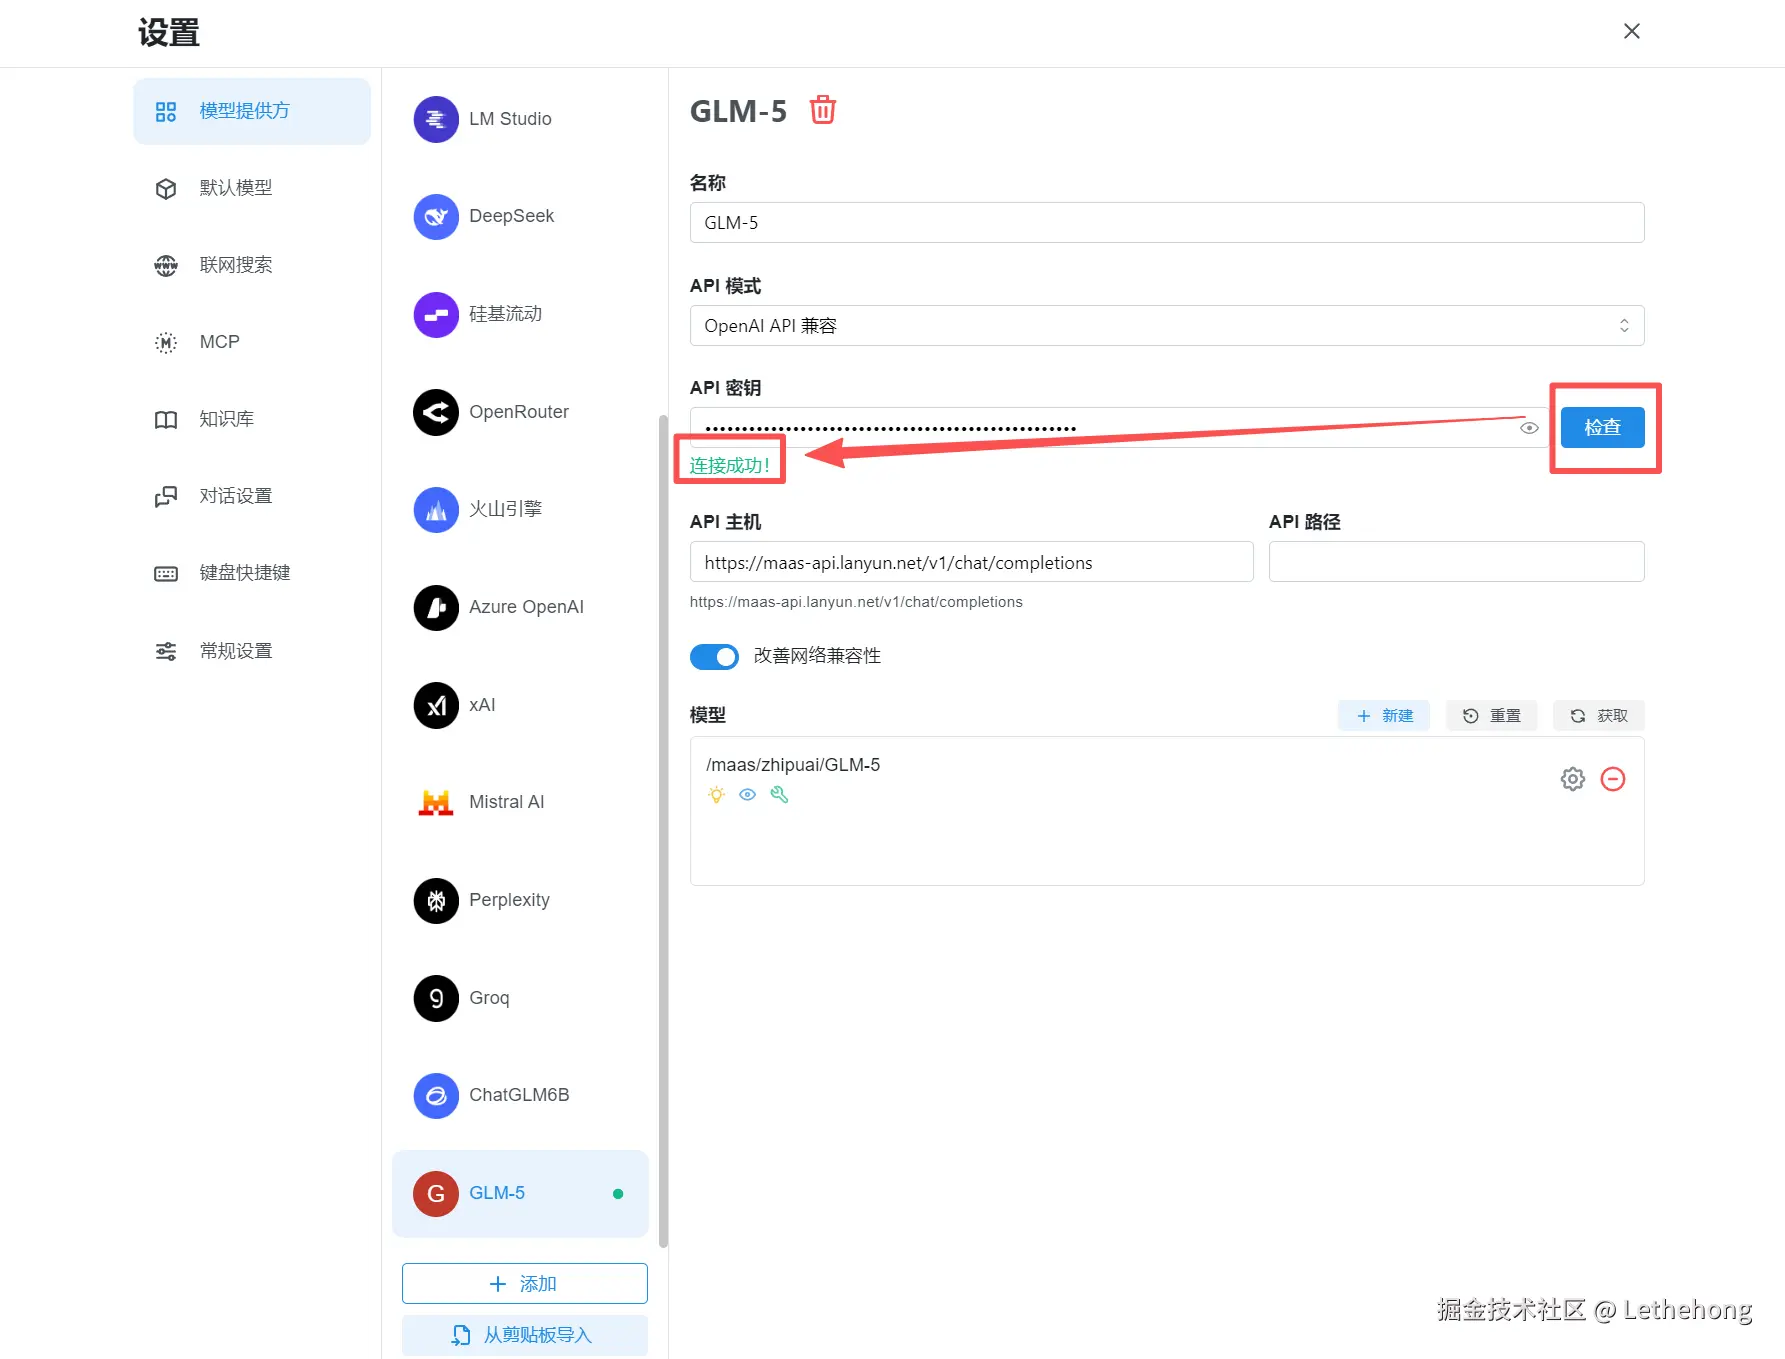This screenshot has width=1785, height=1359.
Task: Select the 键盘快捷键 label
Action: click(245, 573)
